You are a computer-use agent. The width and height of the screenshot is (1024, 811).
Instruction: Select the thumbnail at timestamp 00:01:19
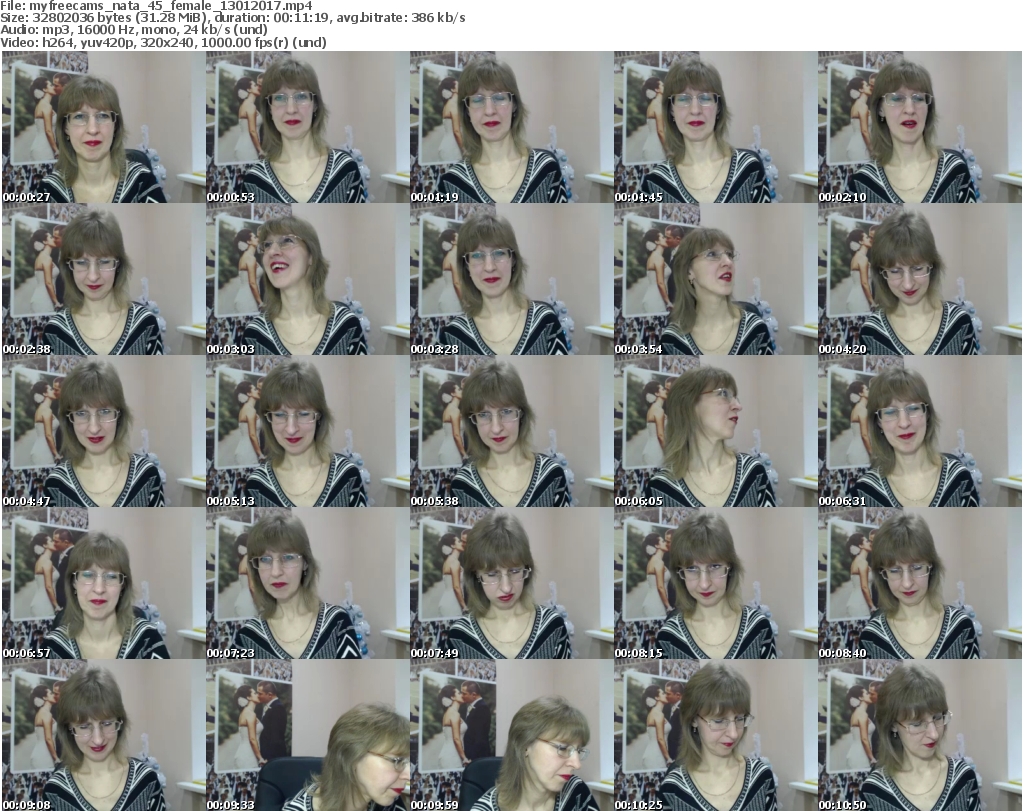coord(511,127)
